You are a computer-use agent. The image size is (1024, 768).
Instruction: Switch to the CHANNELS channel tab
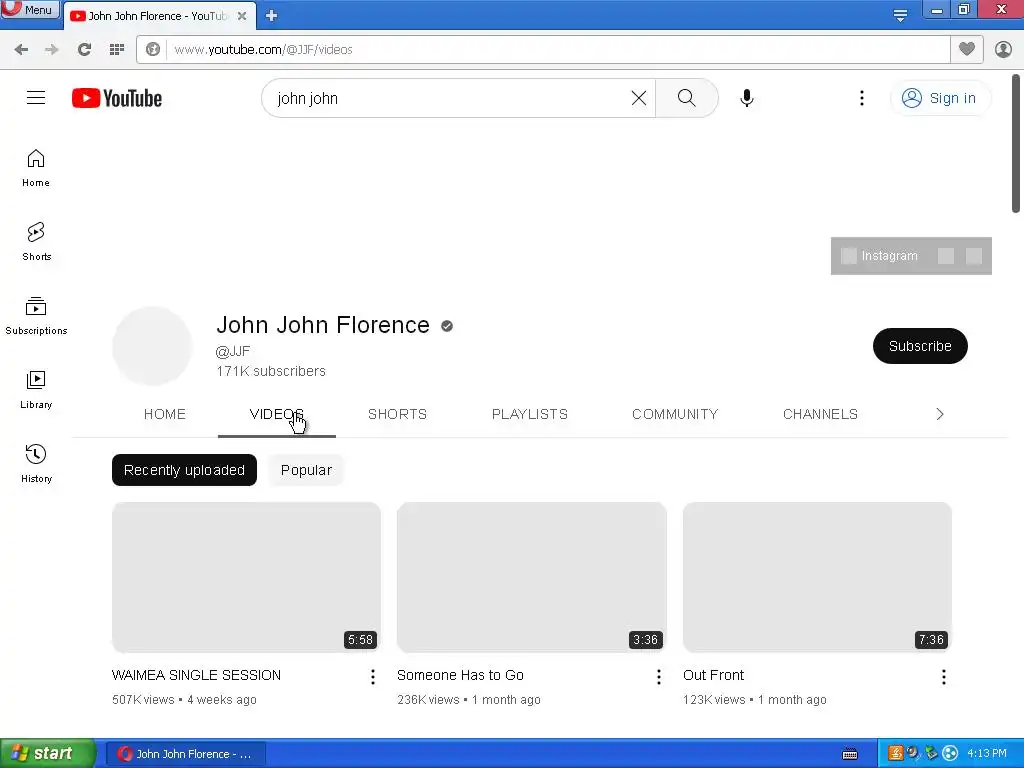pos(820,414)
